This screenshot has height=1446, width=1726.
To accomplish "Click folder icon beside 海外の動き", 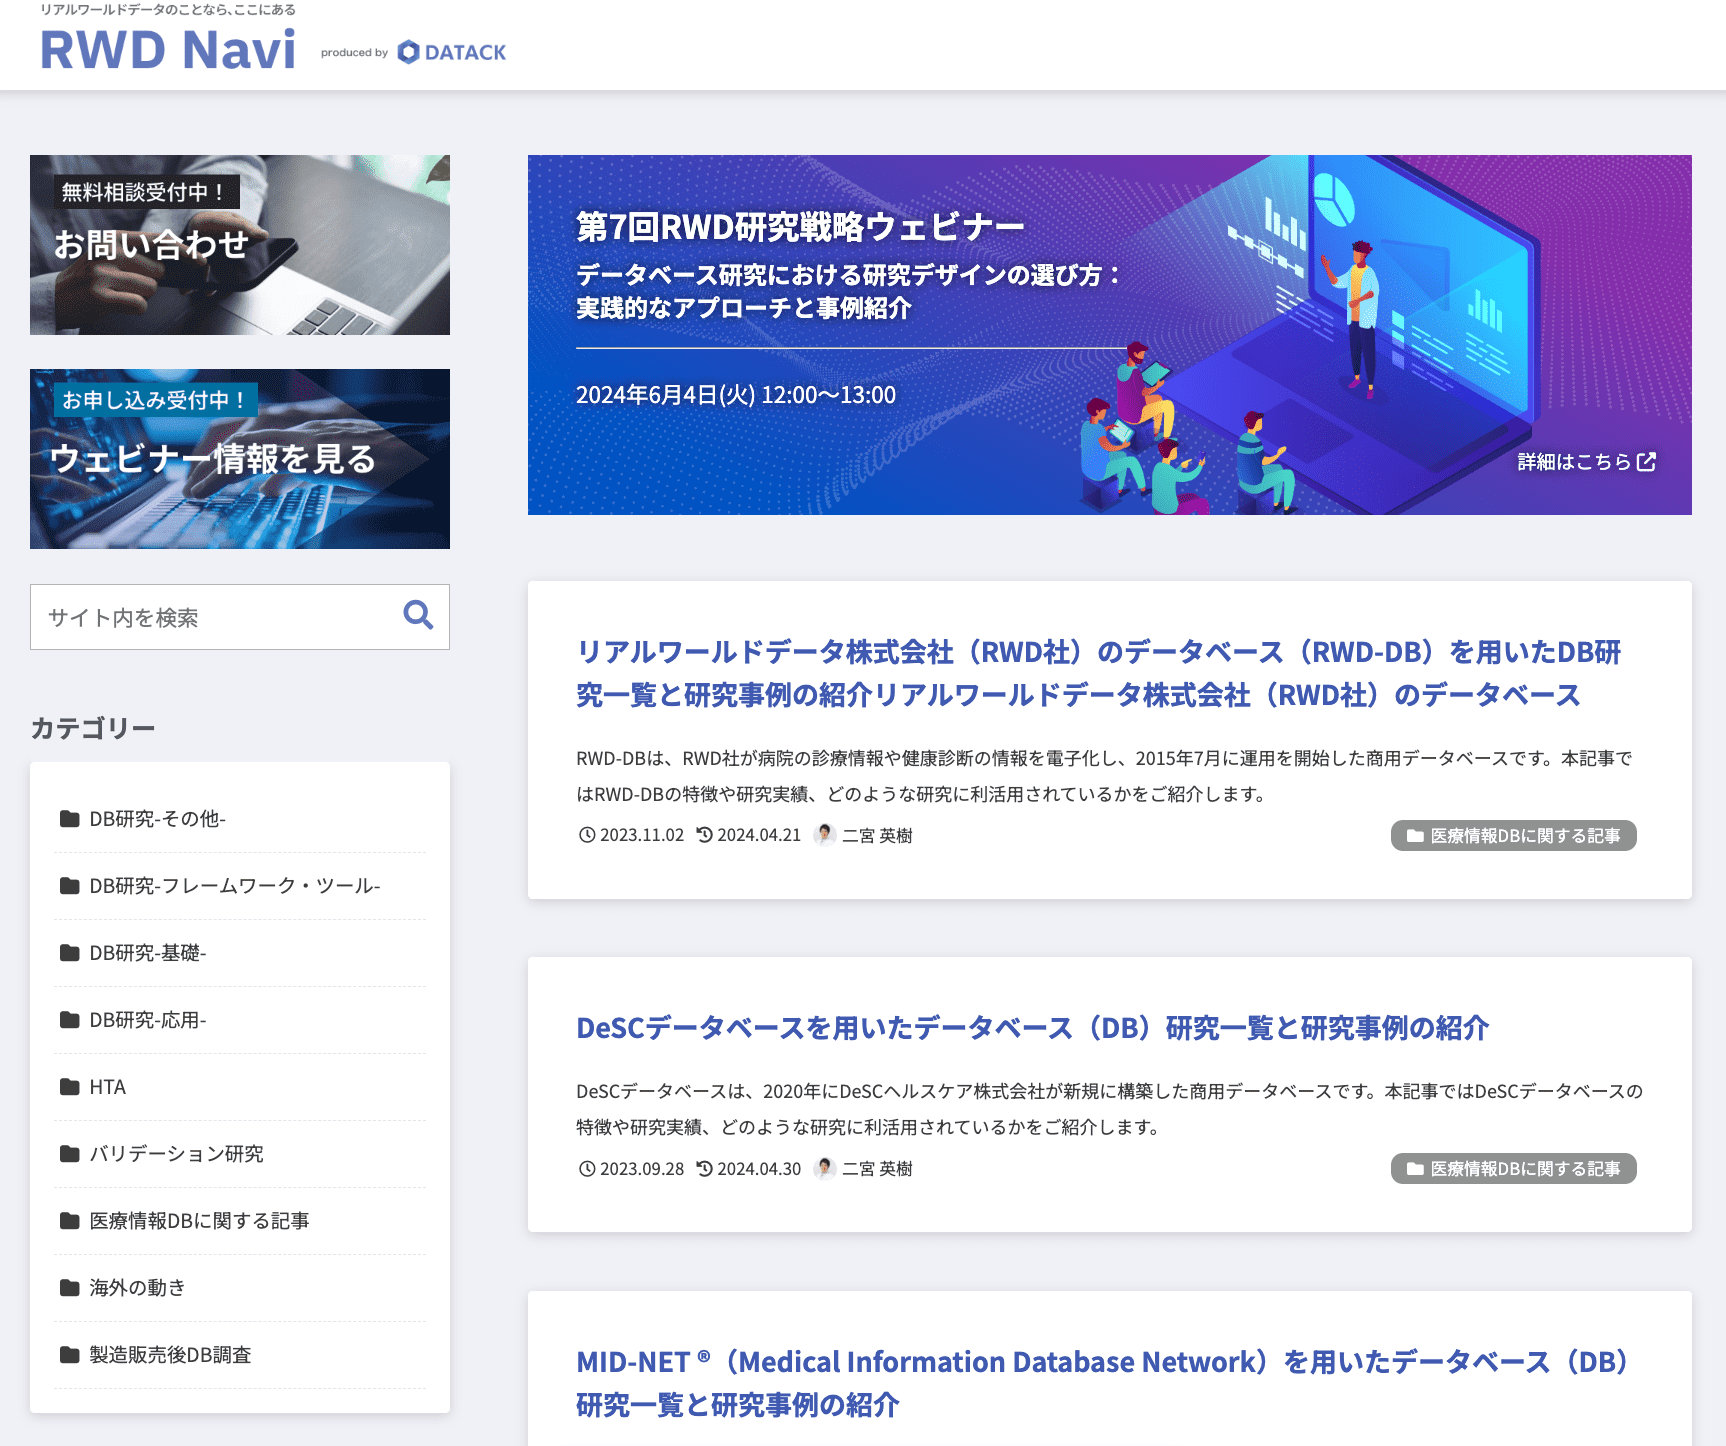I will 69,1288.
